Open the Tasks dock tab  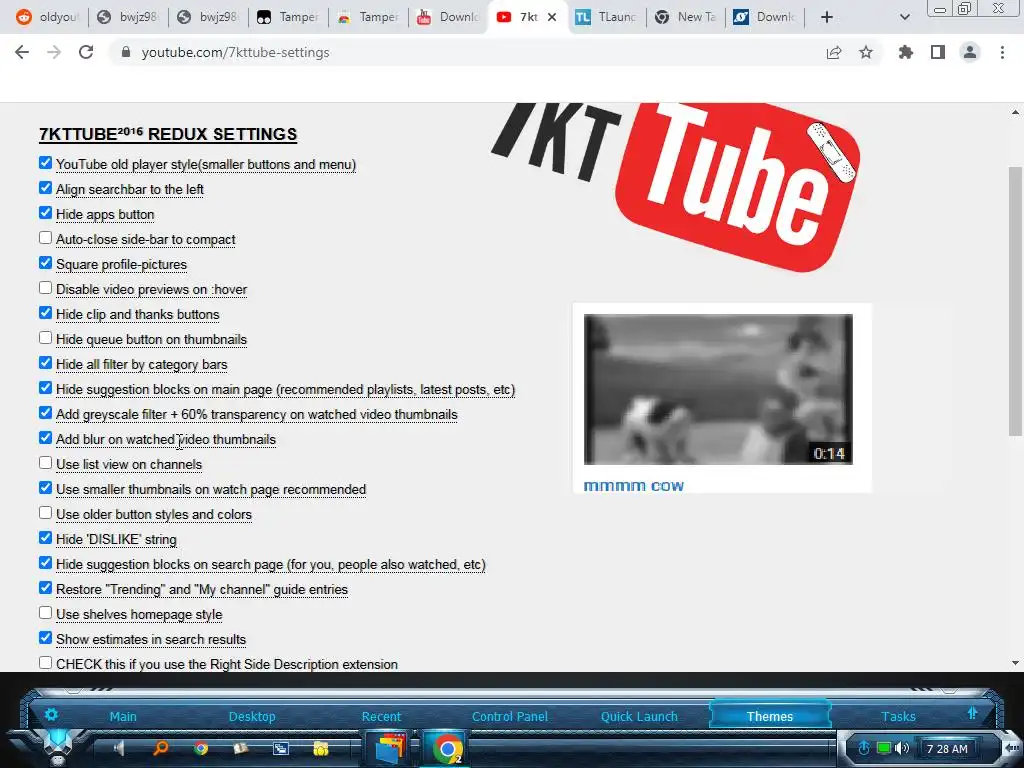pyautogui.click(x=899, y=716)
